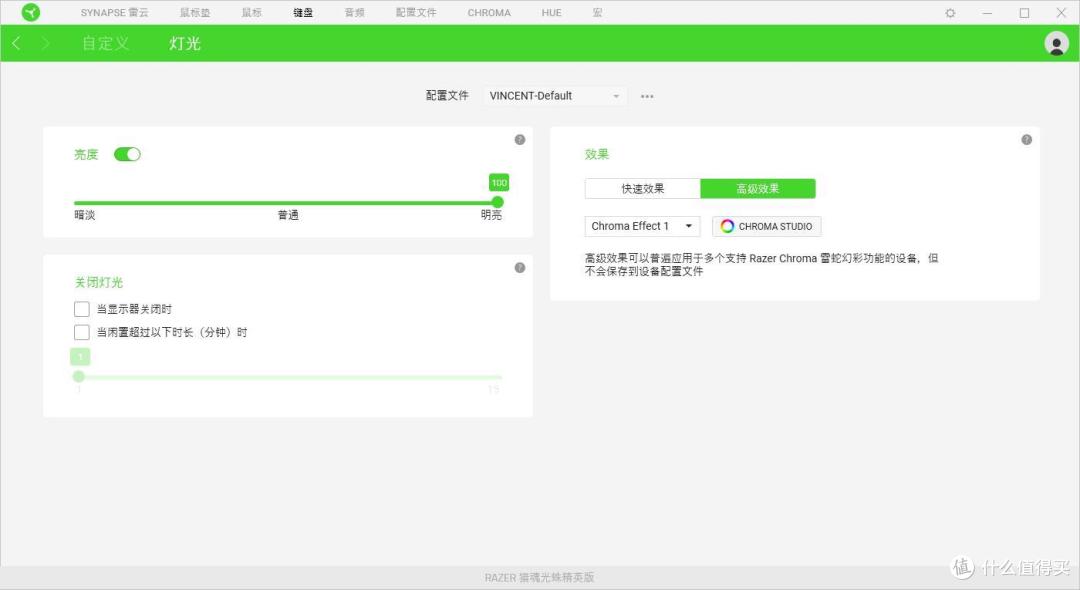Image resolution: width=1080 pixels, height=590 pixels.
Task: Switch to 自定义 sub-tab
Action: 105,43
